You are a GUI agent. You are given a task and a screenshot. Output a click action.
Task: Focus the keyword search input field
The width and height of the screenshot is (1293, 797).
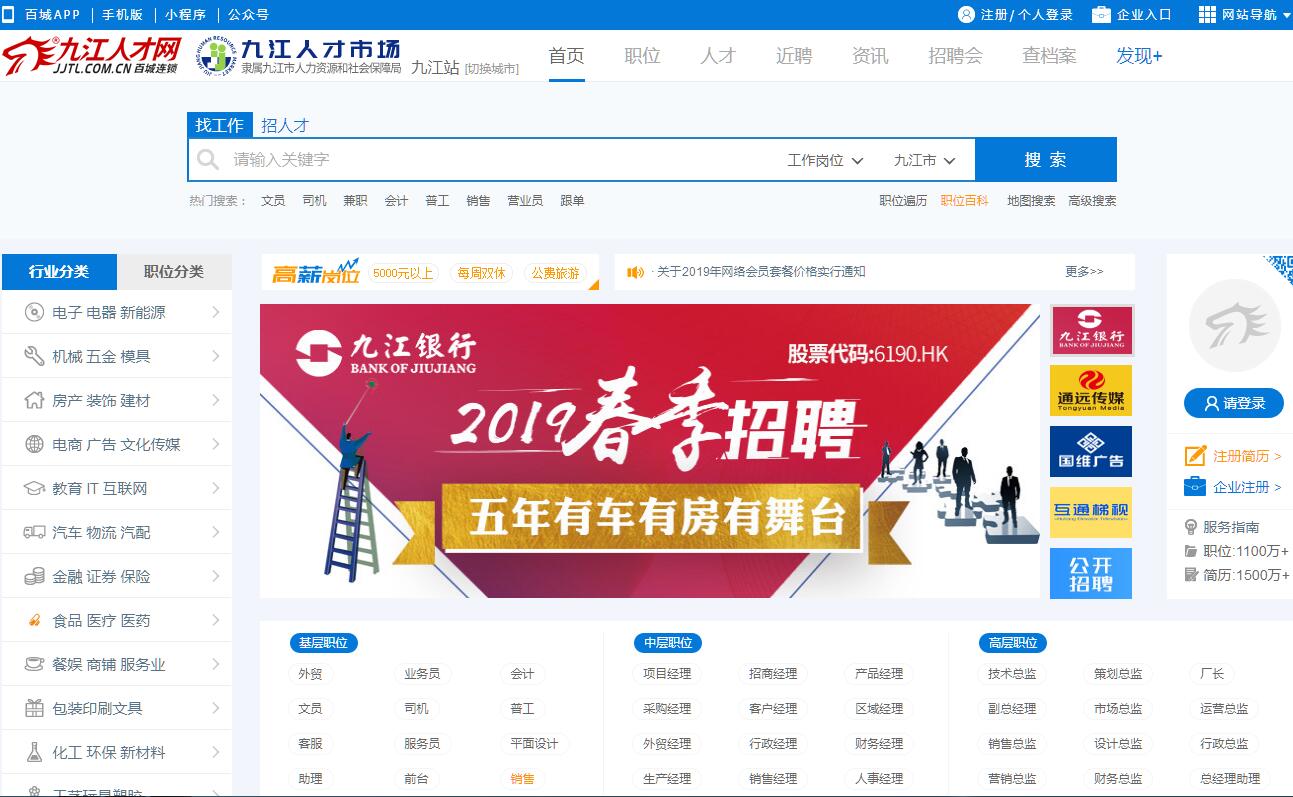click(x=500, y=160)
